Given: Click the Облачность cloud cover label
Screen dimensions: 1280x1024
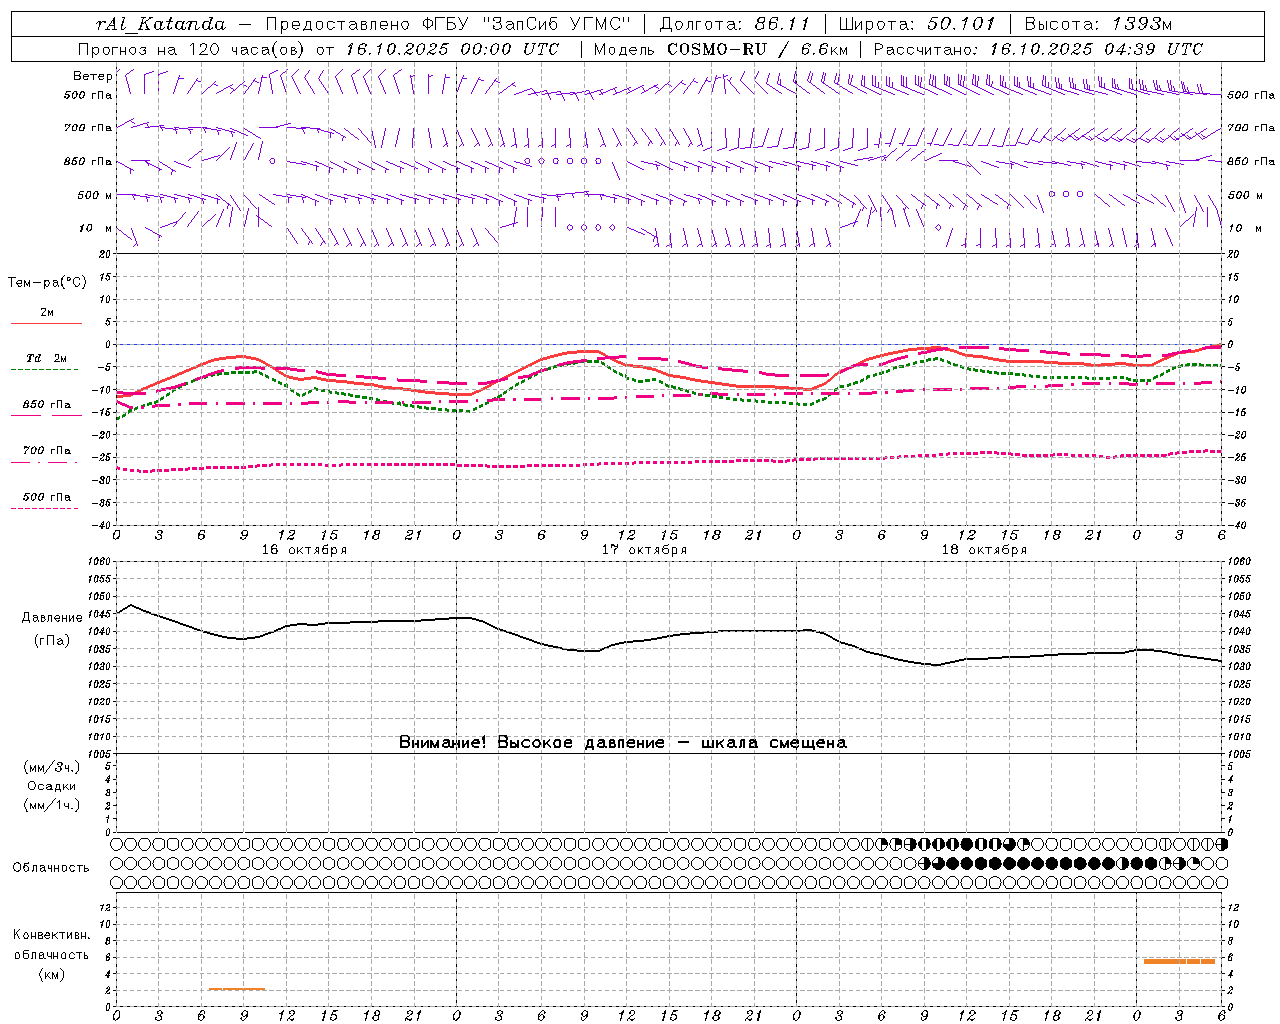Looking at the screenshot, I should [51, 868].
